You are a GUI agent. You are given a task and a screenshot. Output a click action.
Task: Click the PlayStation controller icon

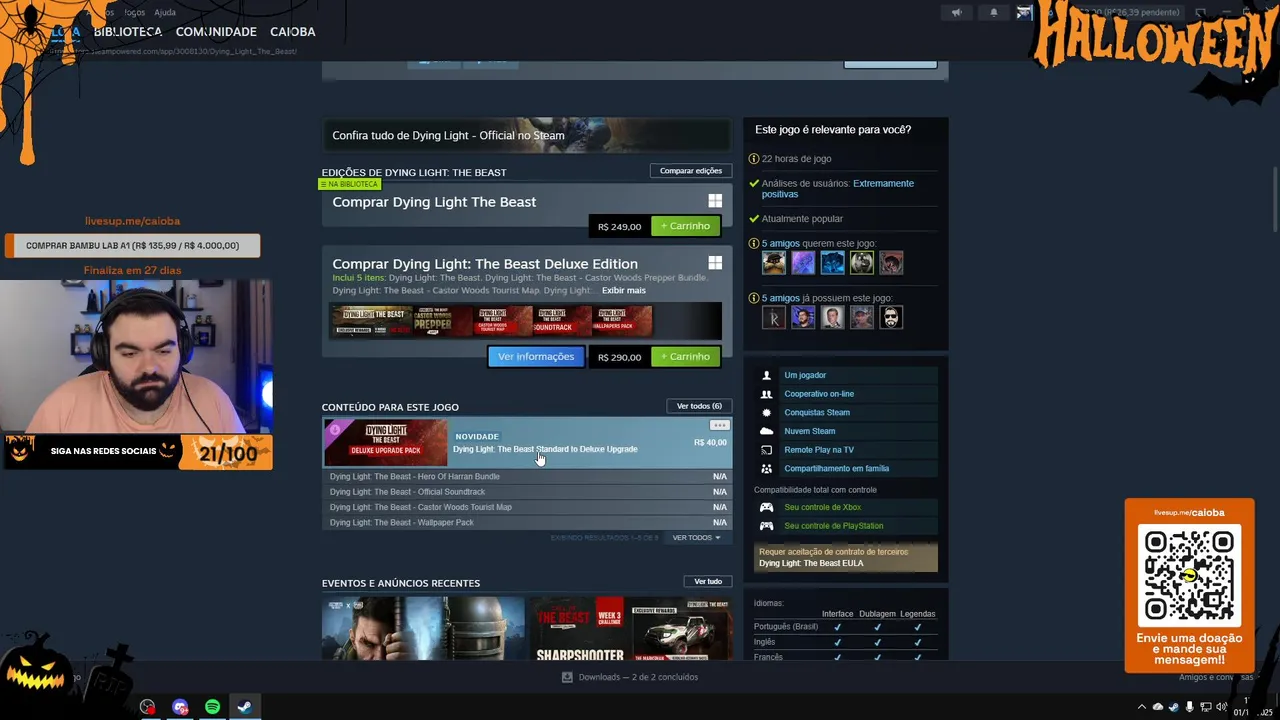(x=767, y=526)
